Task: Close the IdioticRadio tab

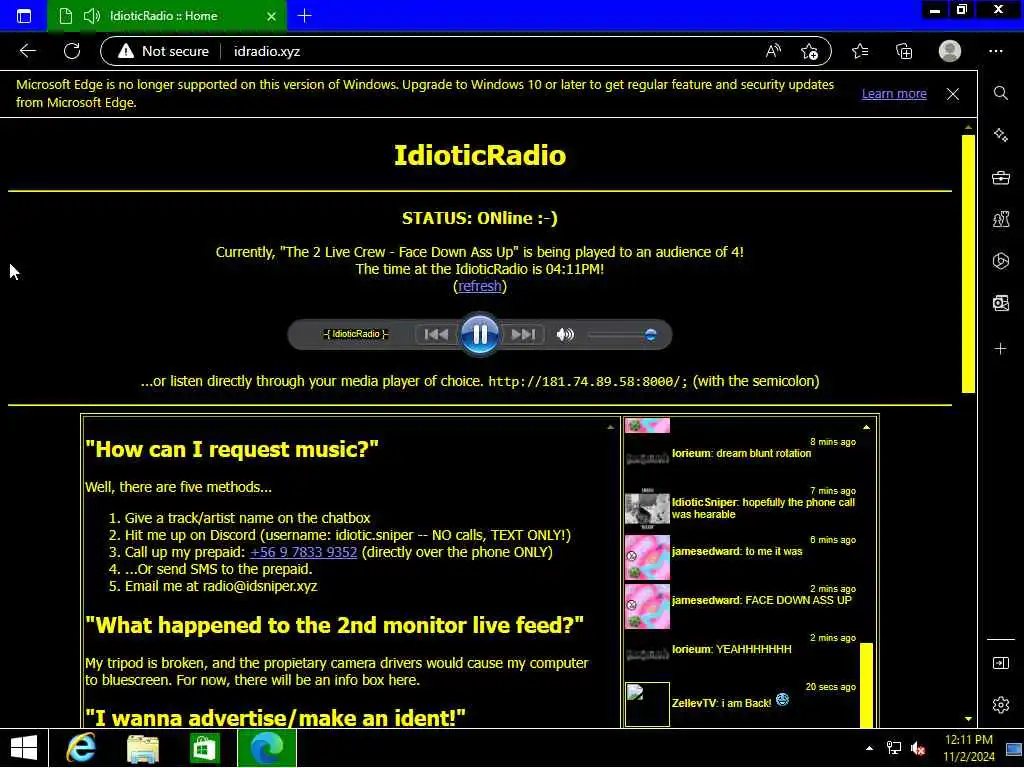Action: click(272, 16)
